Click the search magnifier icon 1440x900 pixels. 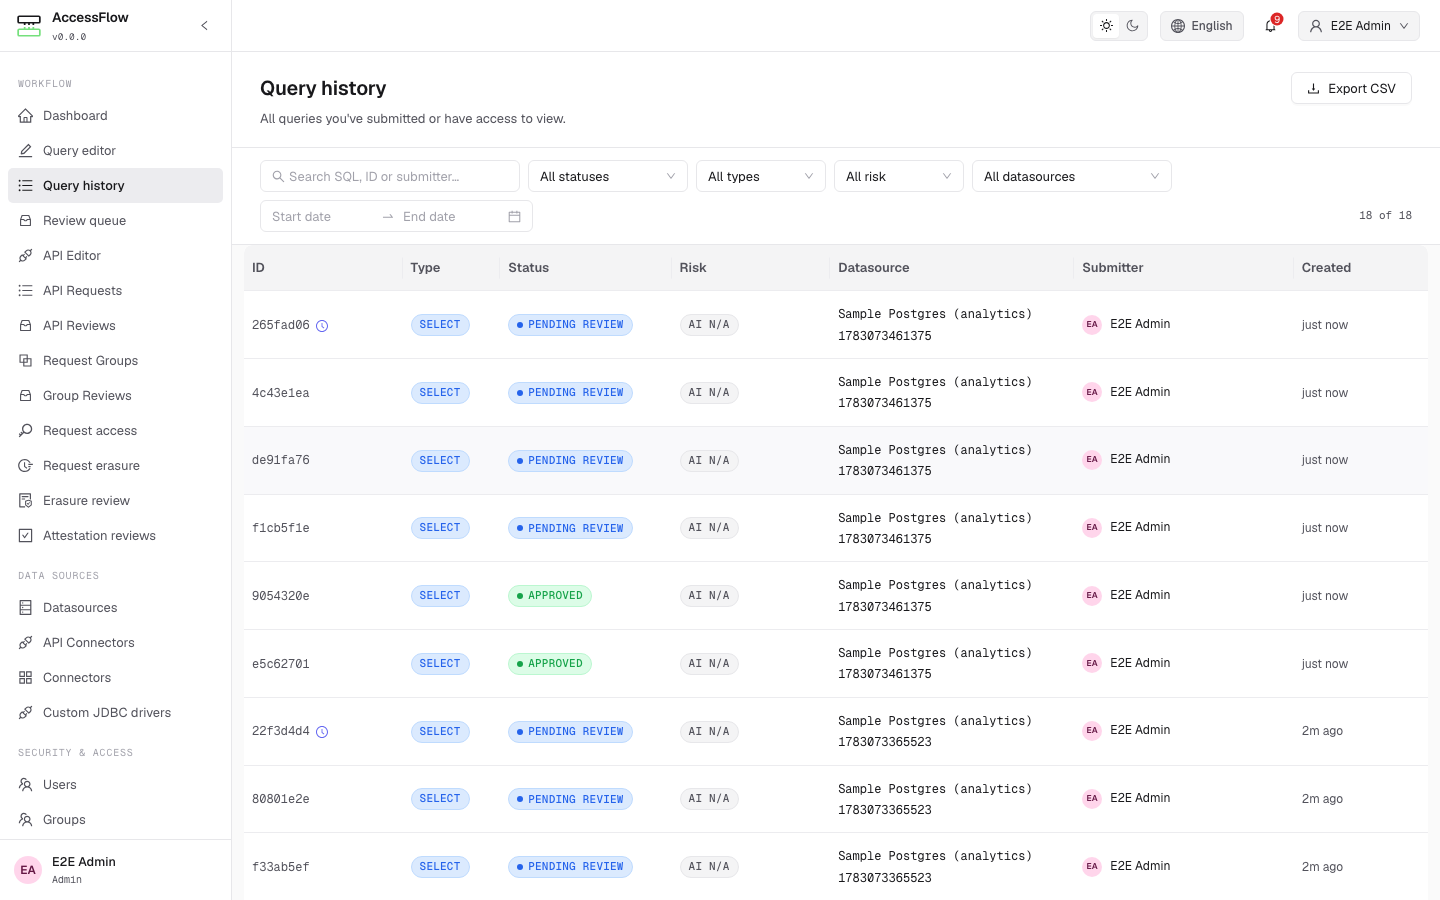279,176
